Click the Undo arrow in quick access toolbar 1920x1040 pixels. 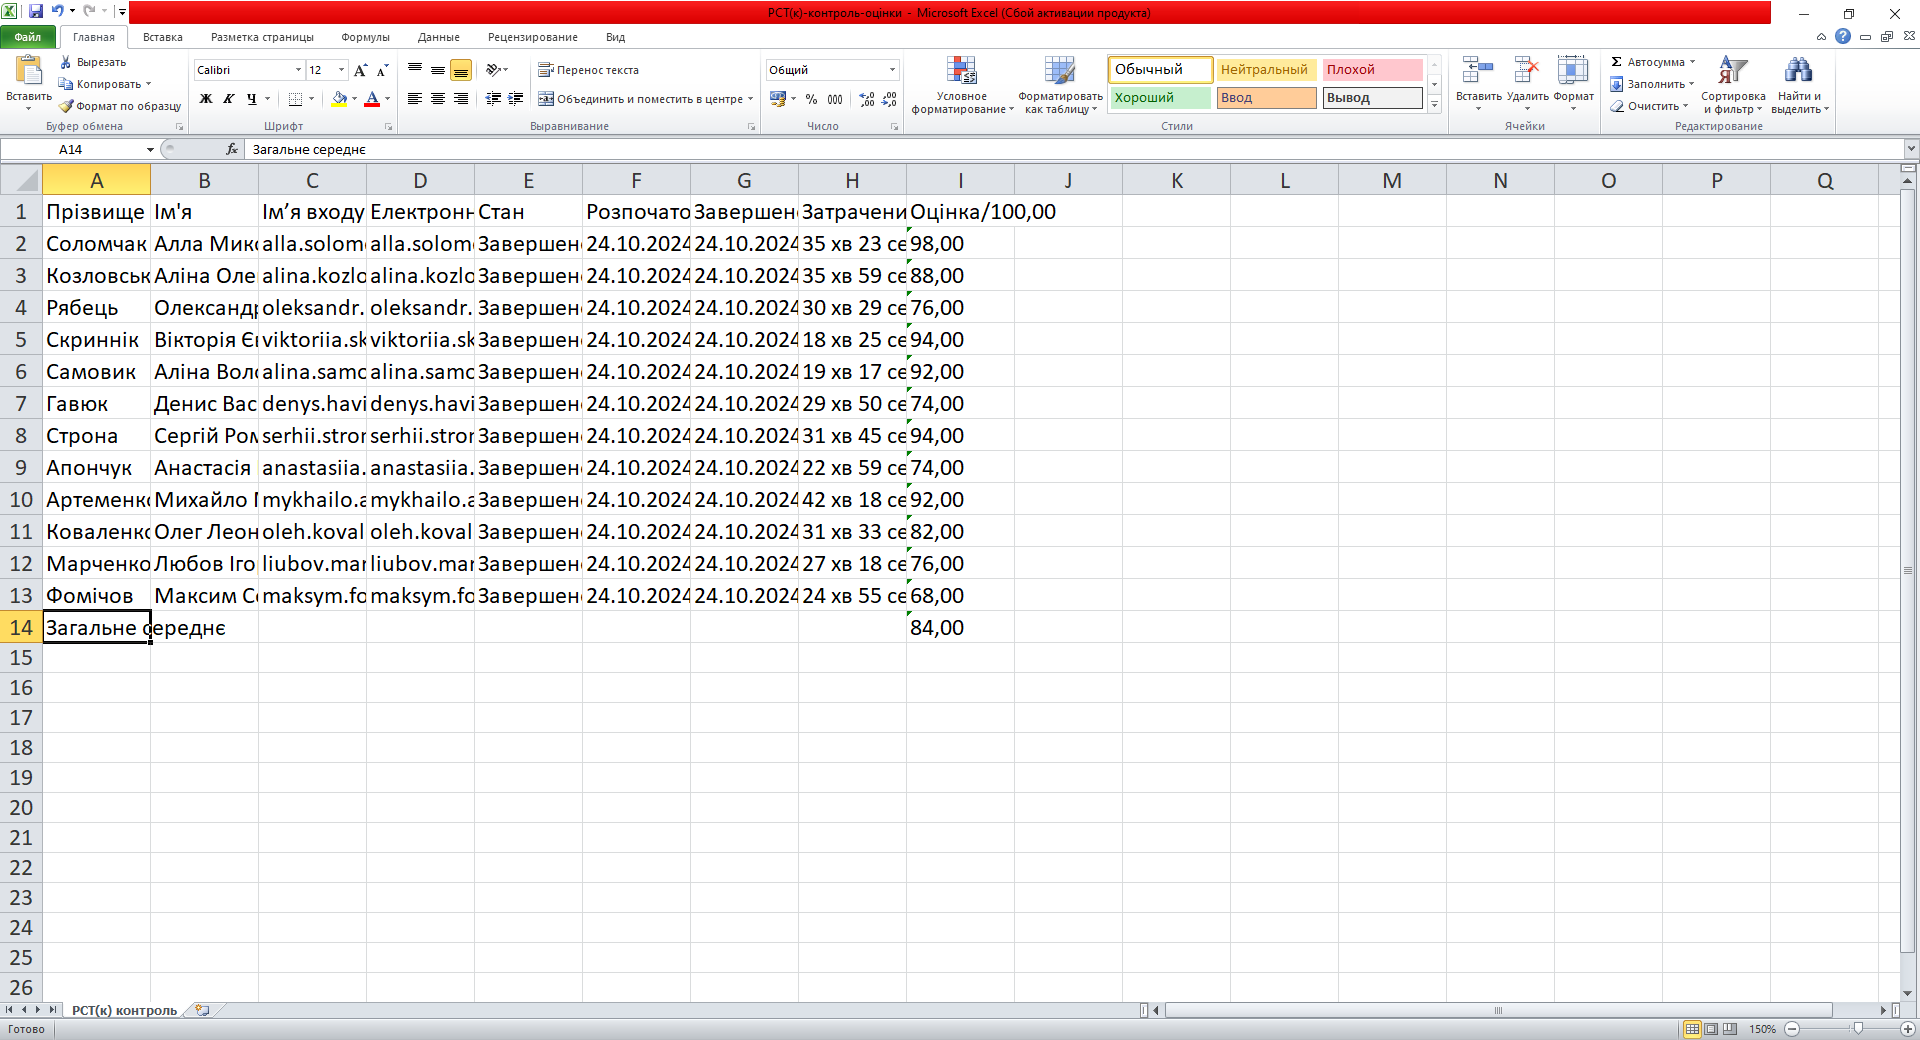pyautogui.click(x=57, y=11)
